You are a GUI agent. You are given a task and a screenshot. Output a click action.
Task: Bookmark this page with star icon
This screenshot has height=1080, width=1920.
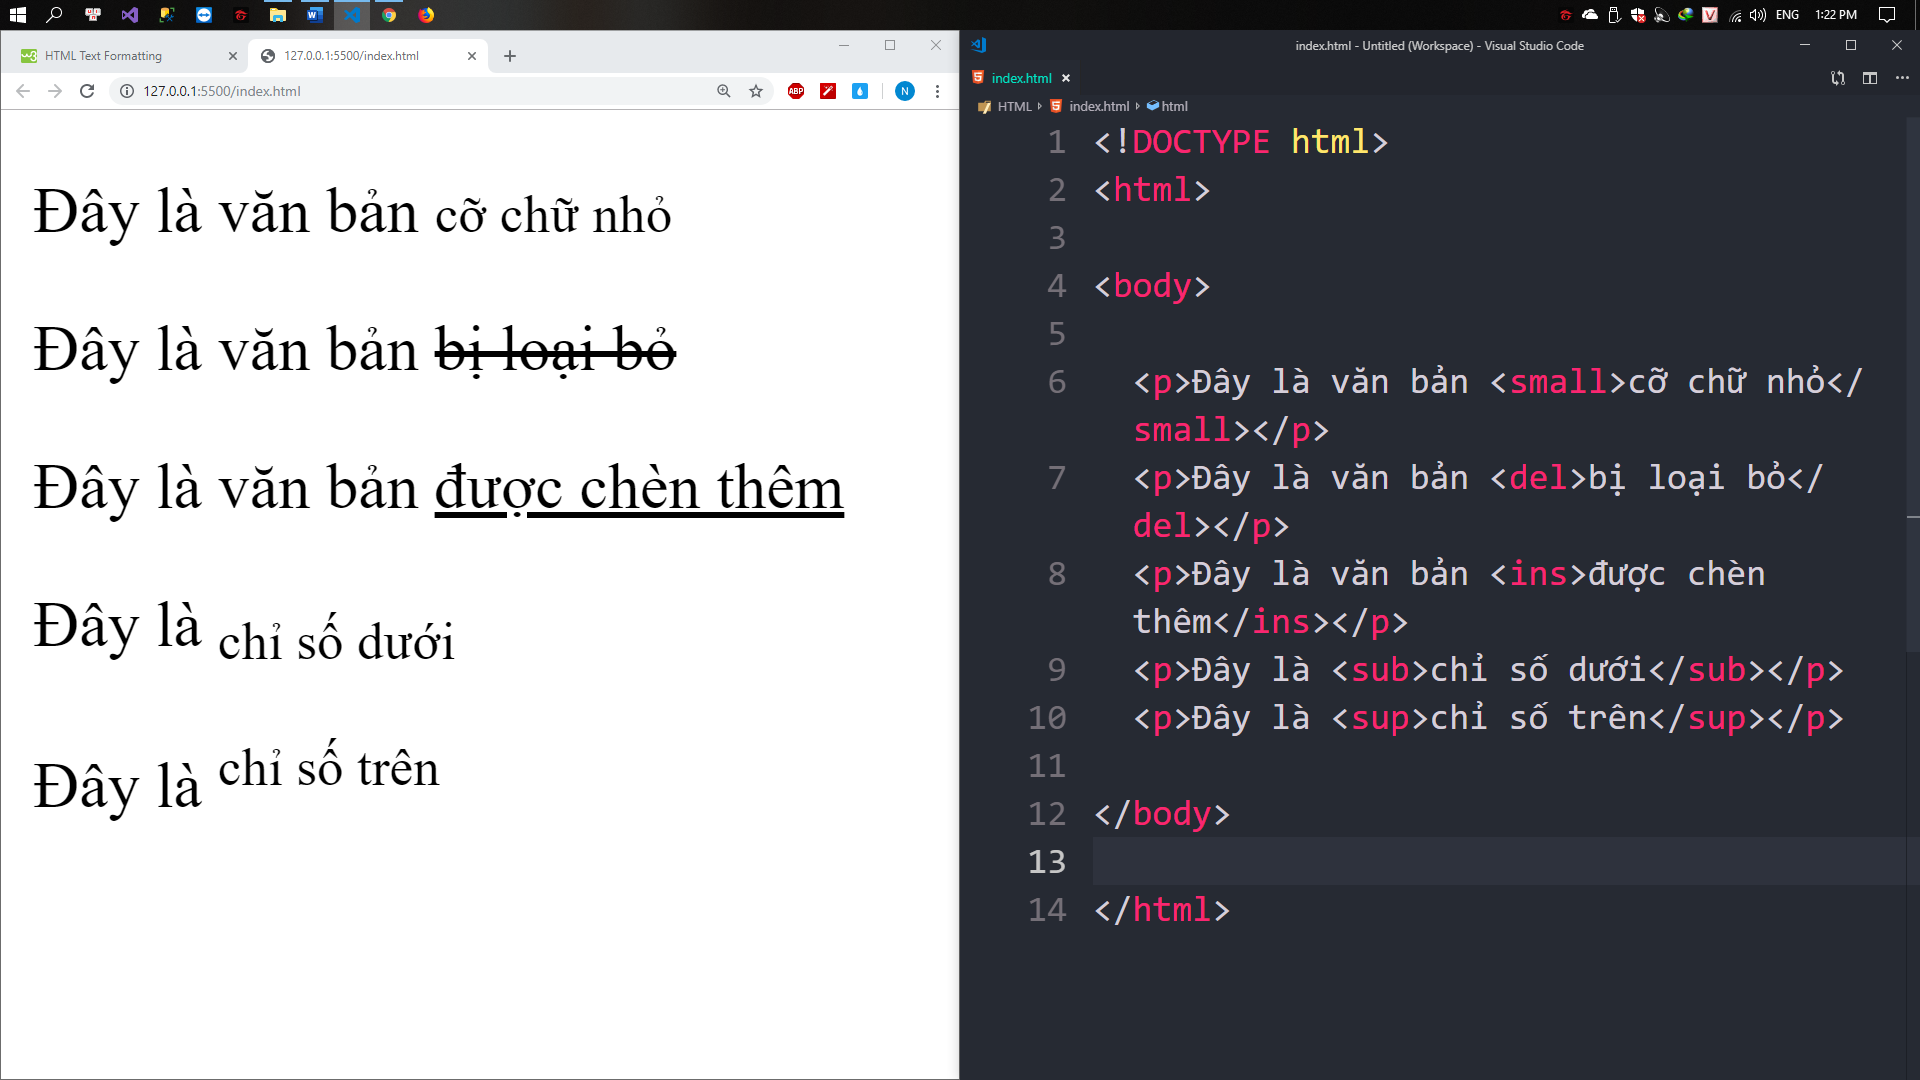756,91
